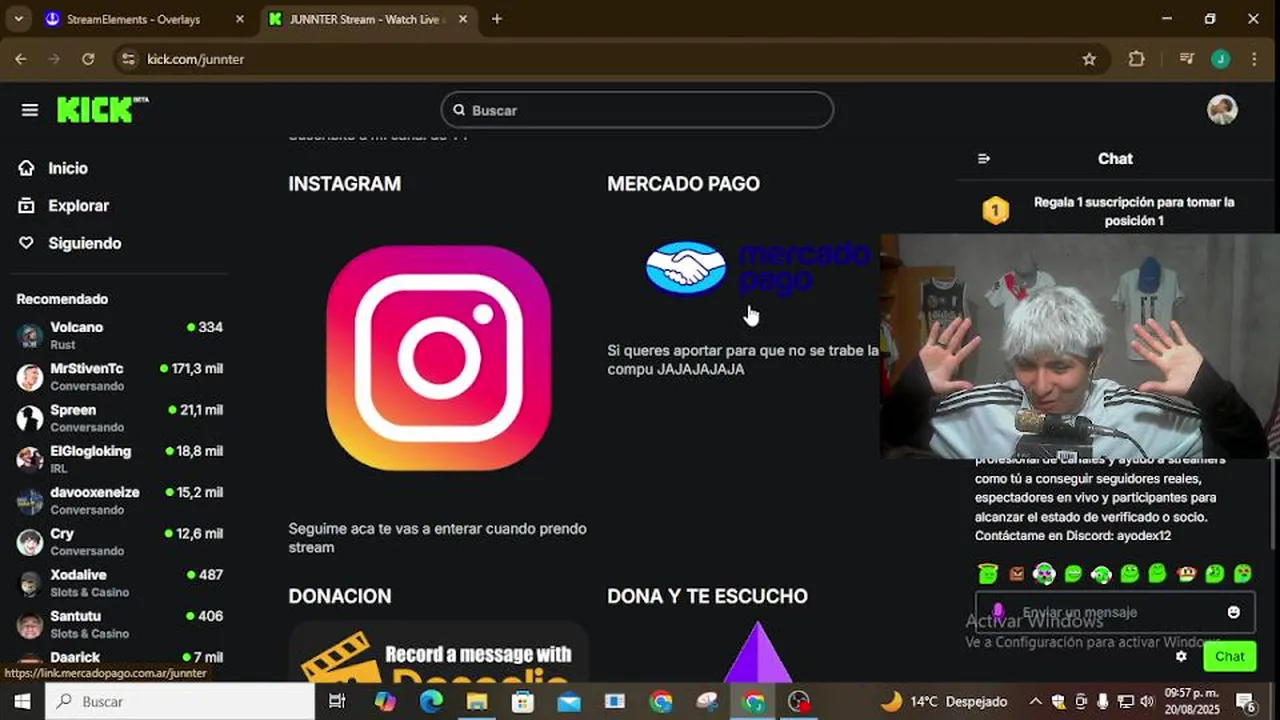Open the emoji picker smiley icon
Screen dimensions: 1280x720
click(1234, 612)
